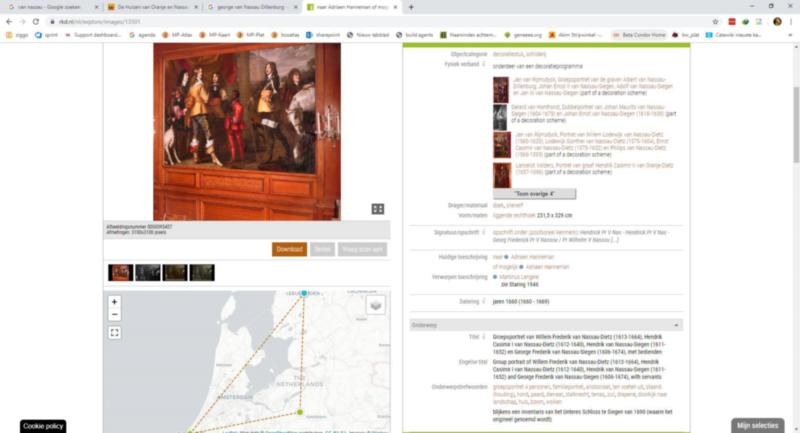This screenshot has height=433, width=800.
Task: Switch to 'De Huizen van Oranje en Nassau' tab
Action: point(152,7)
